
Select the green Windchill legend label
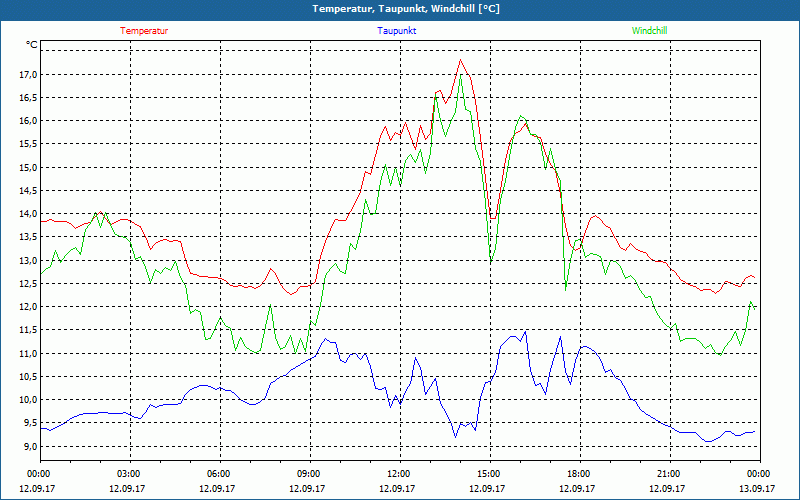pyautogui.click(x=649, y=30)
